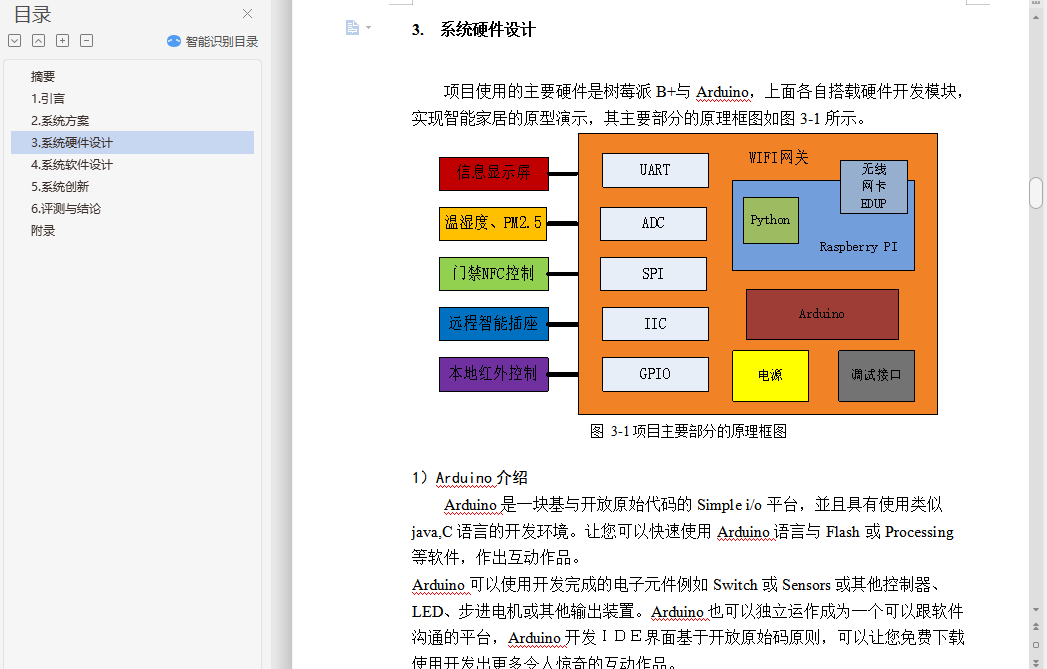1047x669 pixels.
Task: Click the scrollbar up arrow
Action: point(1036,18)
